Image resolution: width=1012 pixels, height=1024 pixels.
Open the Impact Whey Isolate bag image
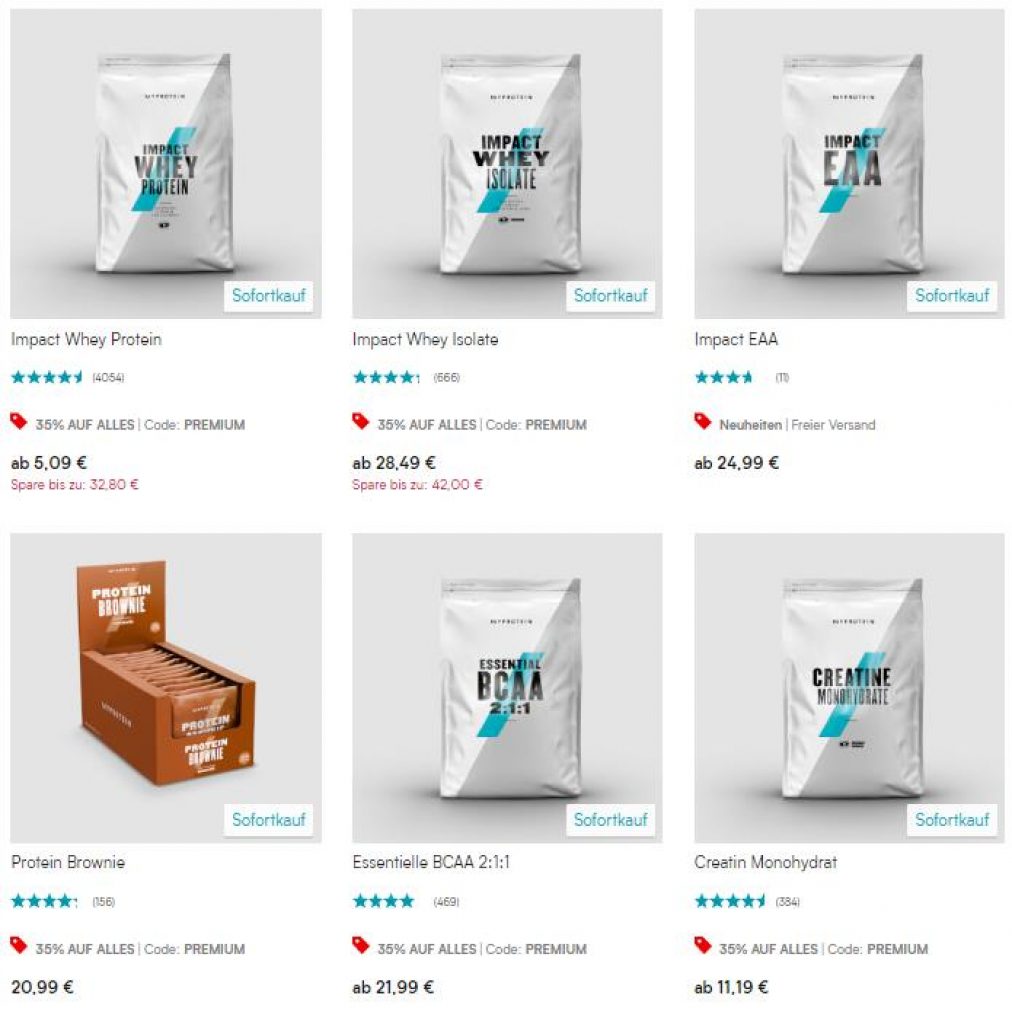[507, 163]
